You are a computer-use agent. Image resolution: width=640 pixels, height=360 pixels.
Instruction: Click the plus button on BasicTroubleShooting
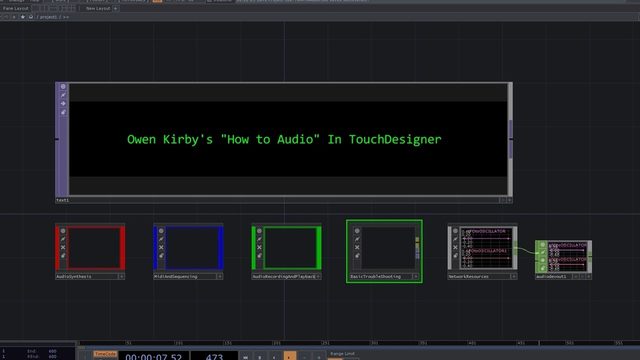pyautogui.click(x=416, y=277)
